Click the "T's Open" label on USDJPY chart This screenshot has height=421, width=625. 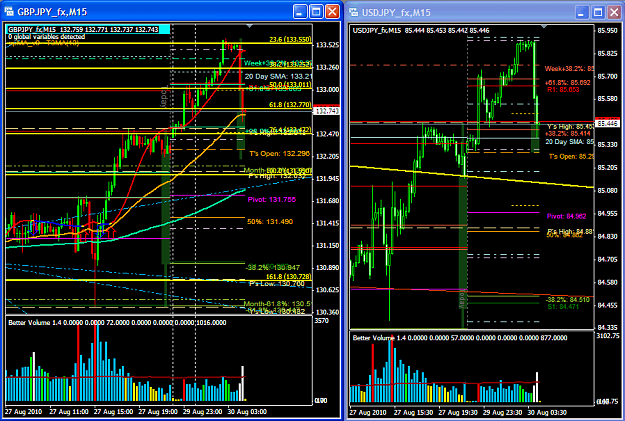point(571,156)
